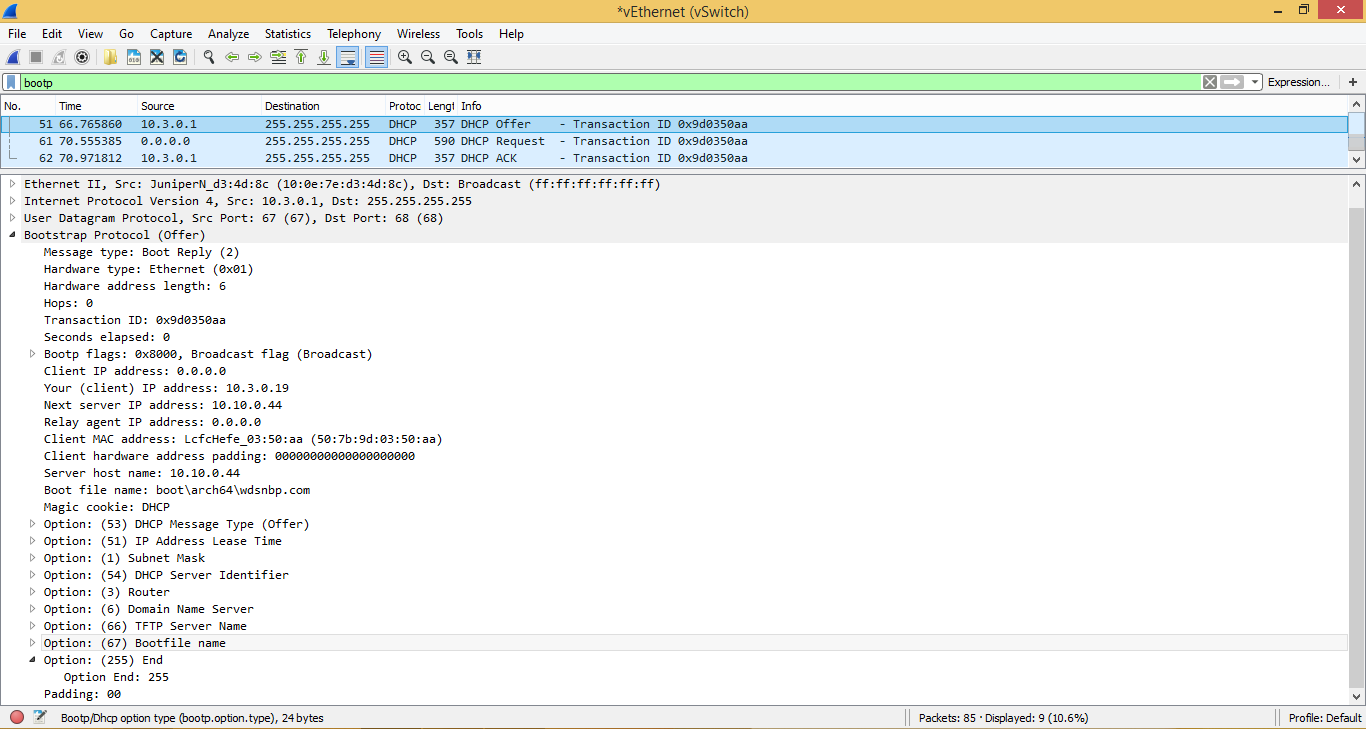
Task: Add a filter button with plus
Action: [x=1353, y=82]
